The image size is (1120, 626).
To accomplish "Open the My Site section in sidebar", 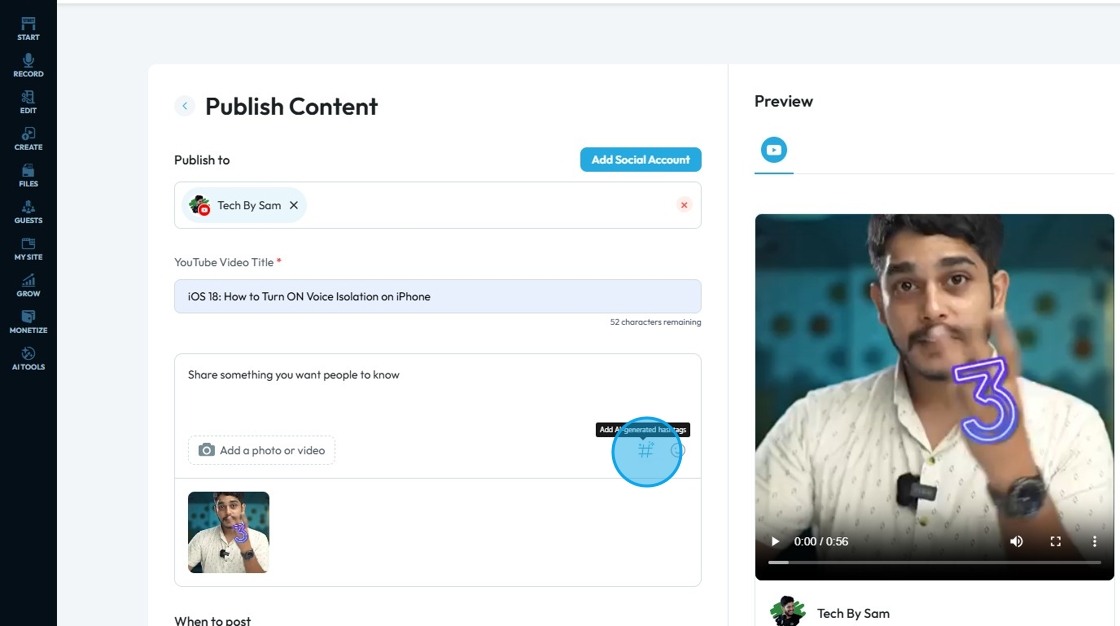I will [x=29, y=249].
